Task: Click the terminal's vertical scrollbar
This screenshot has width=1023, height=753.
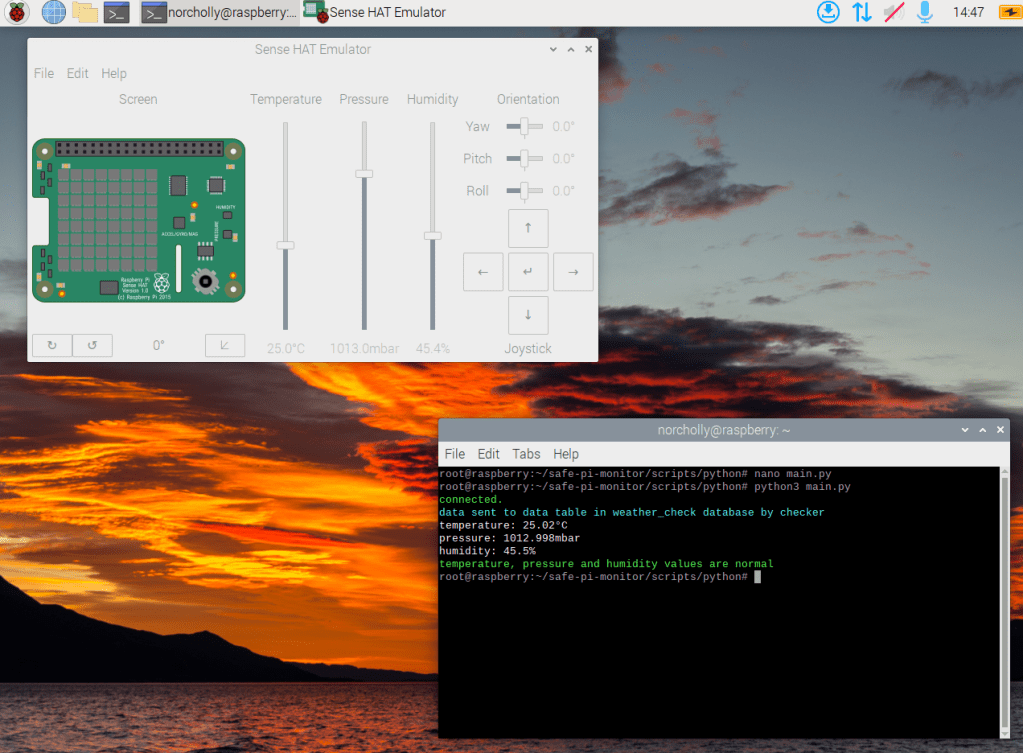Action: pos(1003,600)
